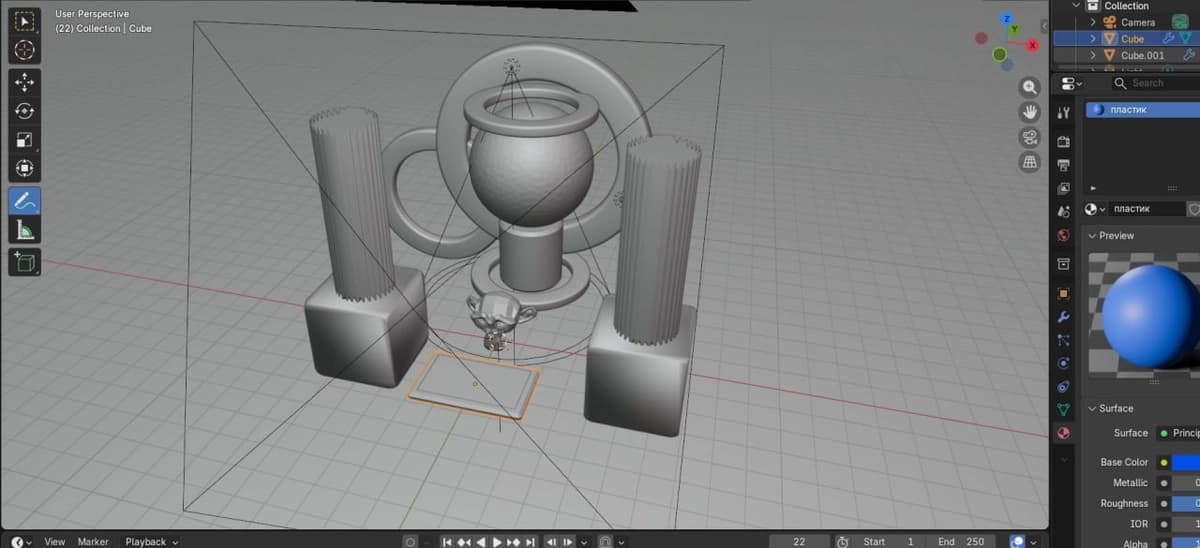Open the Render properties tab
1200x548 pixels.
pyautogui.click(x=1064, y=141)
